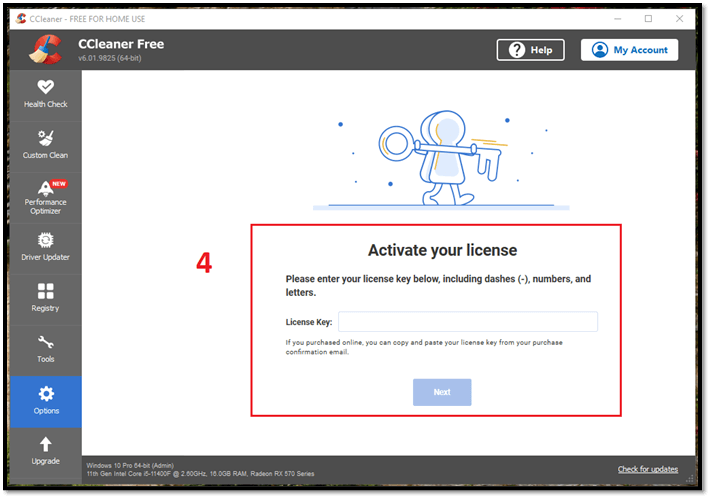The width and height of the screenshot is (711, 499).
Task: Click the purchase confirmation email hint text
Action: tap(424, 347)
